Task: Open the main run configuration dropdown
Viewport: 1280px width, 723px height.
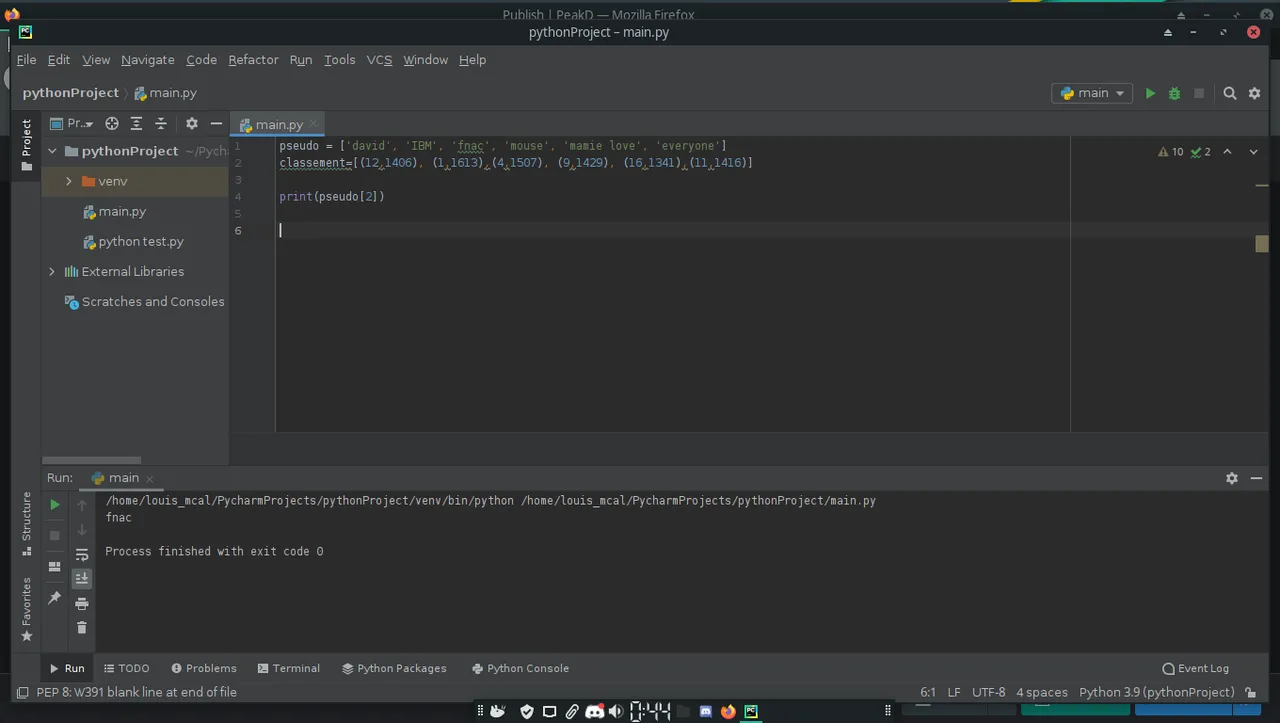Action: [1092, 93]
